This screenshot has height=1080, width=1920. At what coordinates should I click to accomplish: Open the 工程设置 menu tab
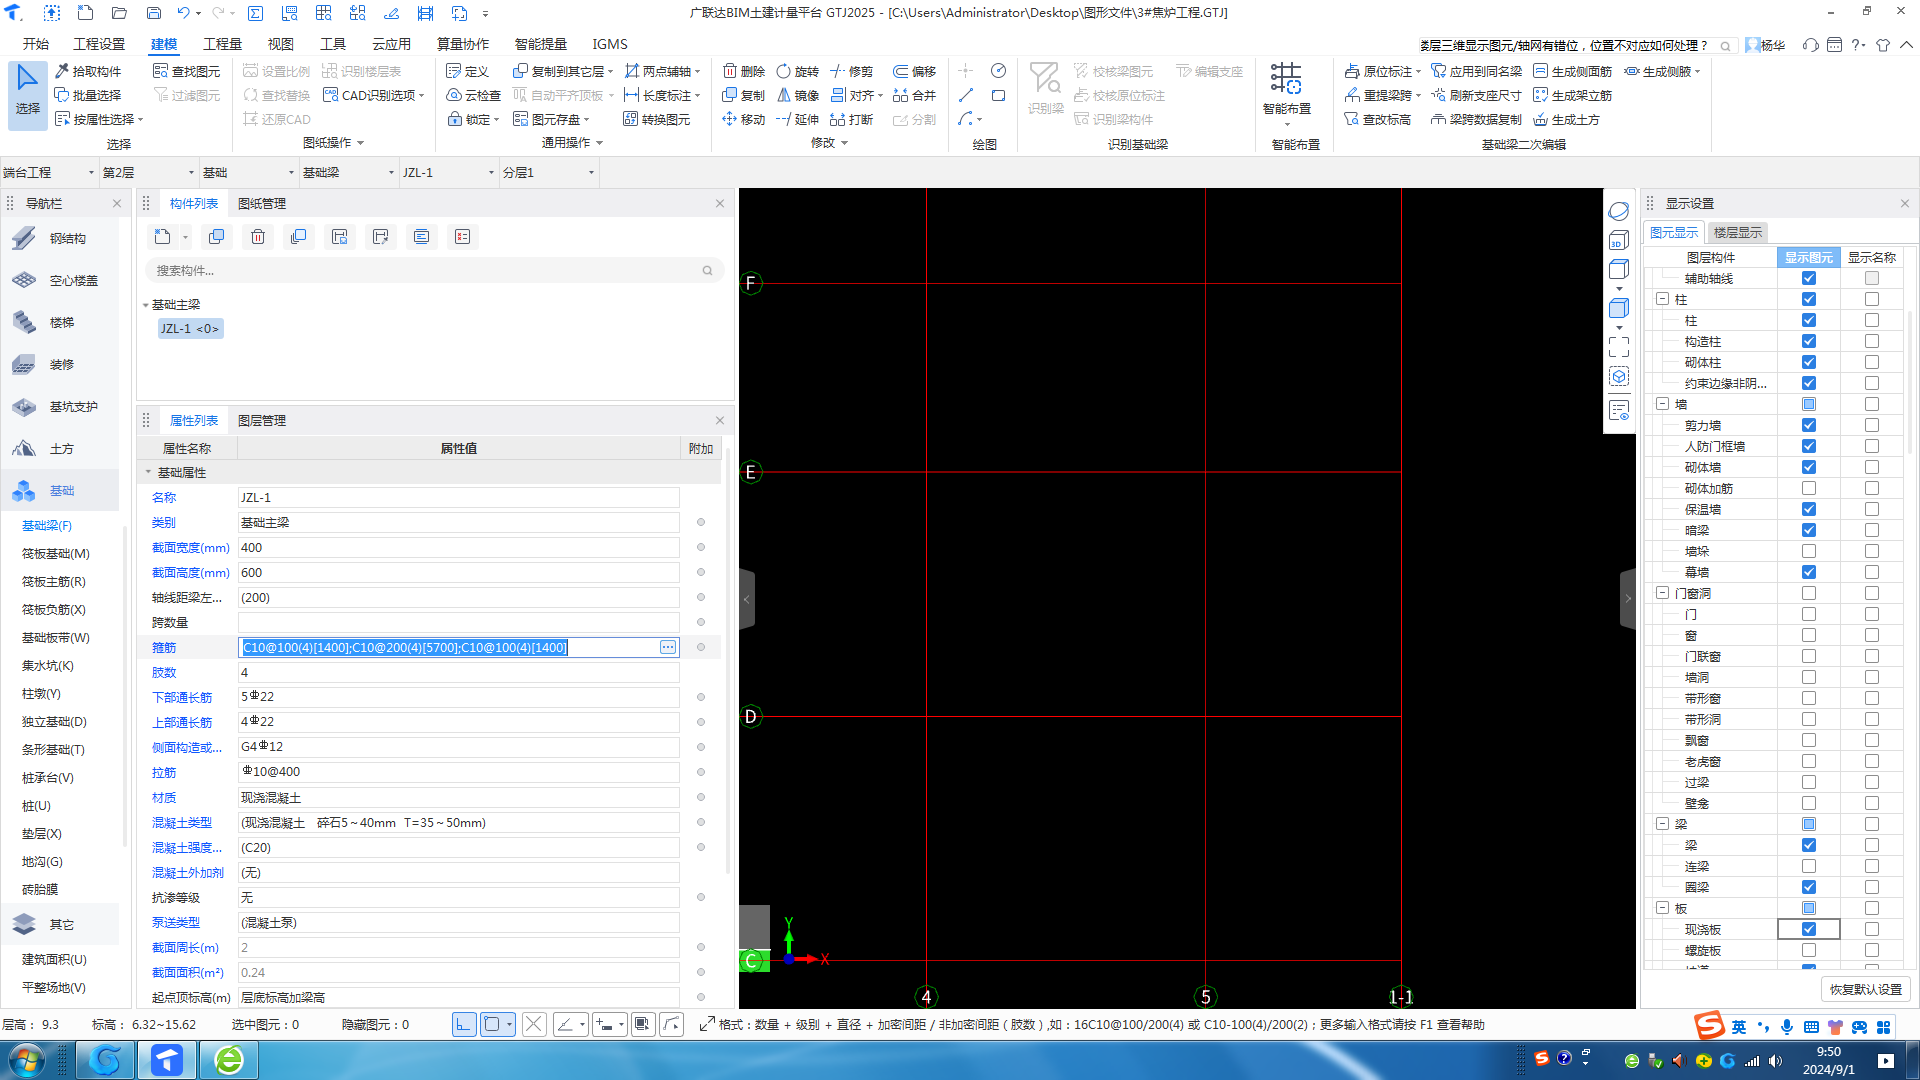(x=99, y=44)
